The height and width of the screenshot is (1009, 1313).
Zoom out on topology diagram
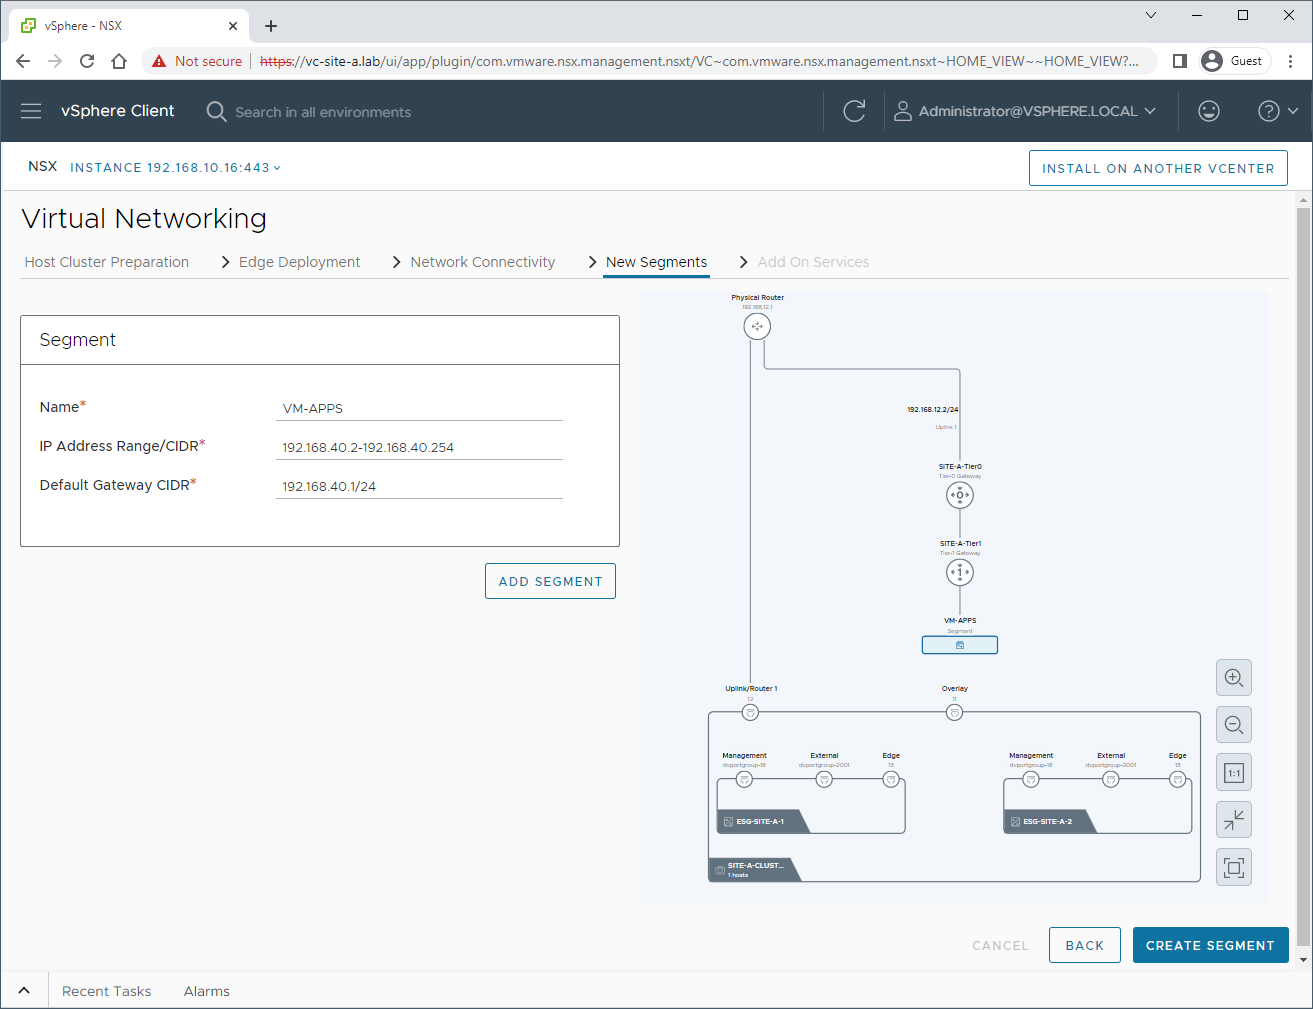pyautogui.click(x=1234, y=725)
